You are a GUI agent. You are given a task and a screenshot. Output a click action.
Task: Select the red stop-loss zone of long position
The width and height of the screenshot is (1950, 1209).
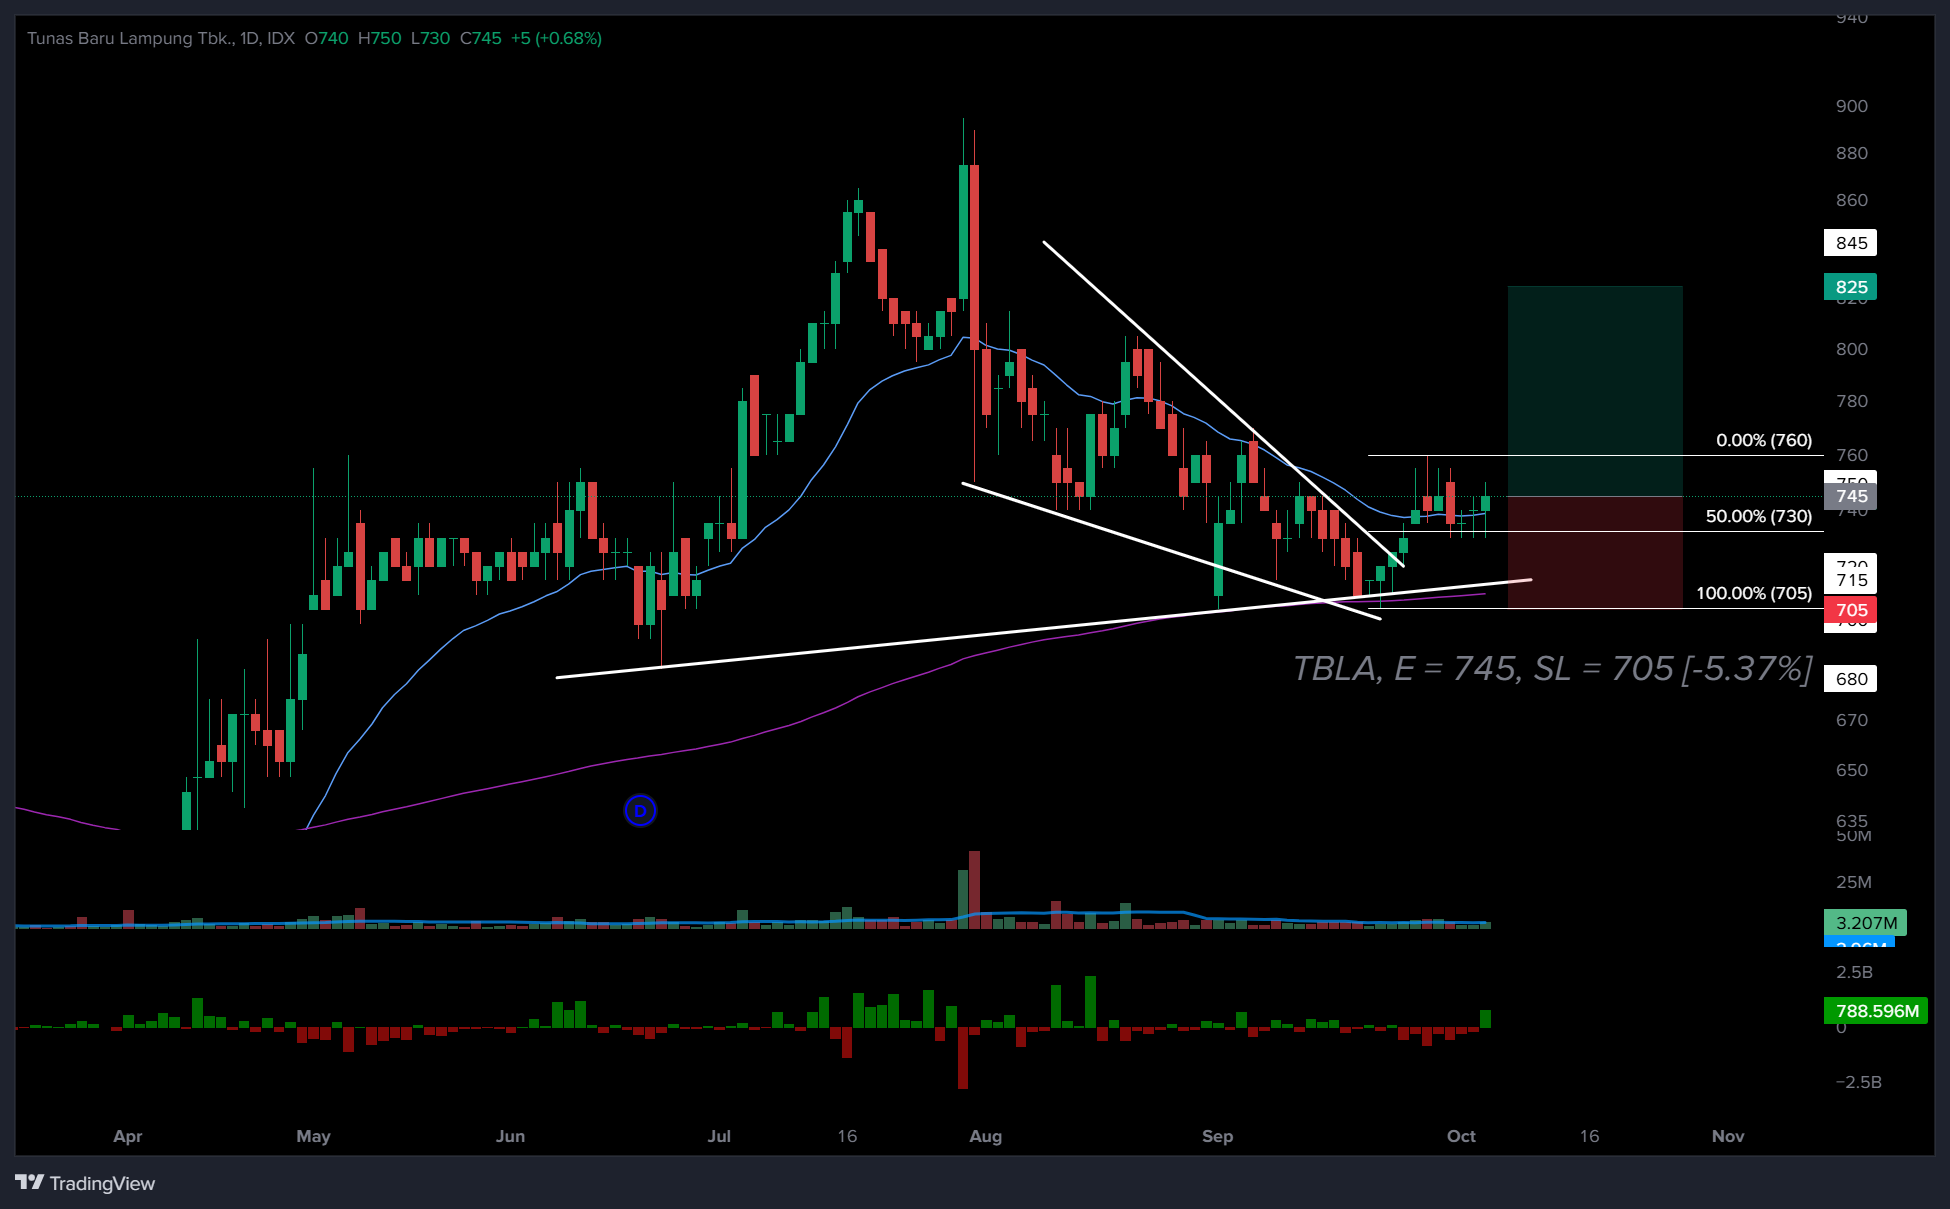[x=1595, y=552]
